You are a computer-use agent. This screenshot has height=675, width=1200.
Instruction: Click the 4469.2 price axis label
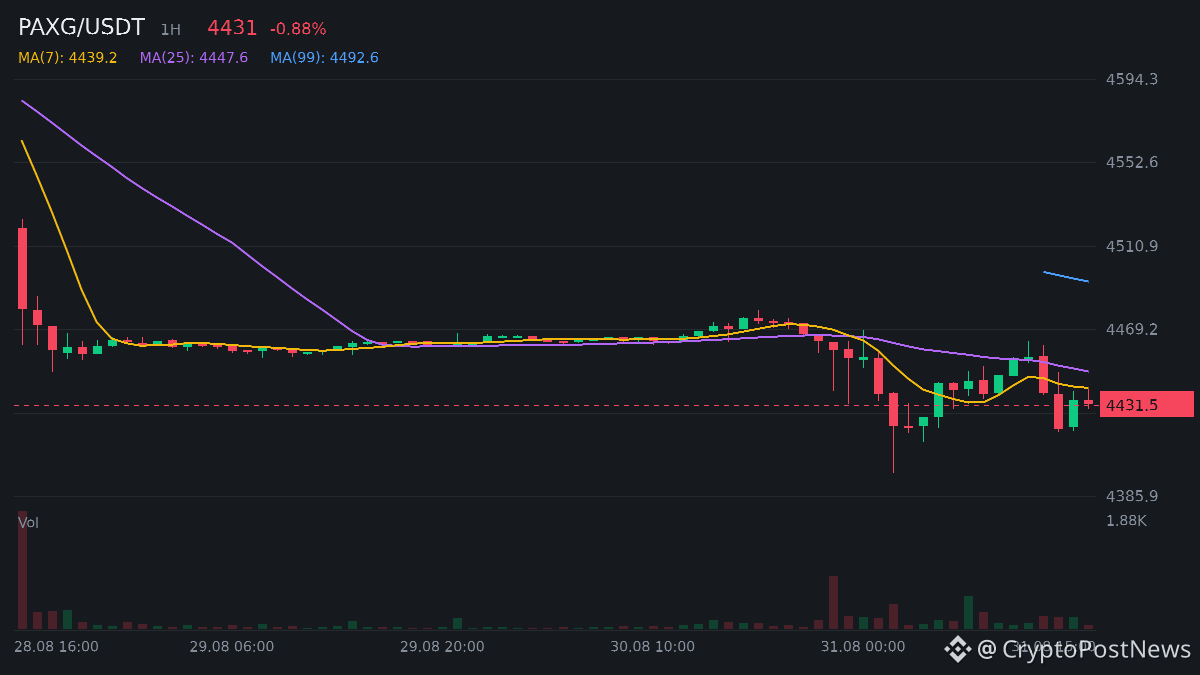pyautogui.click(x=1132, y=329)
